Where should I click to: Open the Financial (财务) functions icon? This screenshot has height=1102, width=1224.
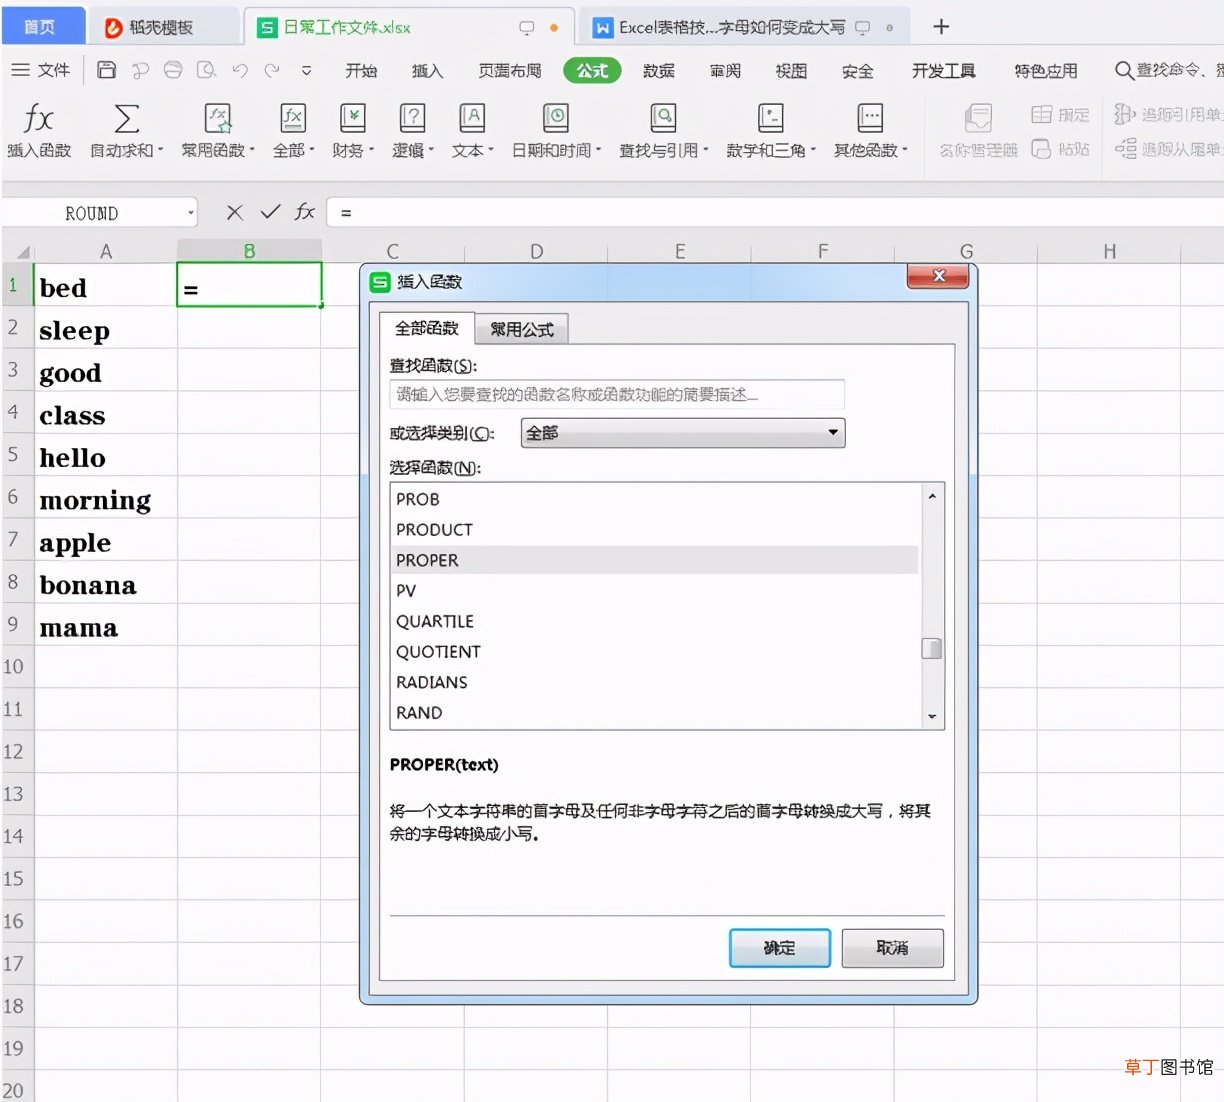click(x=352, y=118)
